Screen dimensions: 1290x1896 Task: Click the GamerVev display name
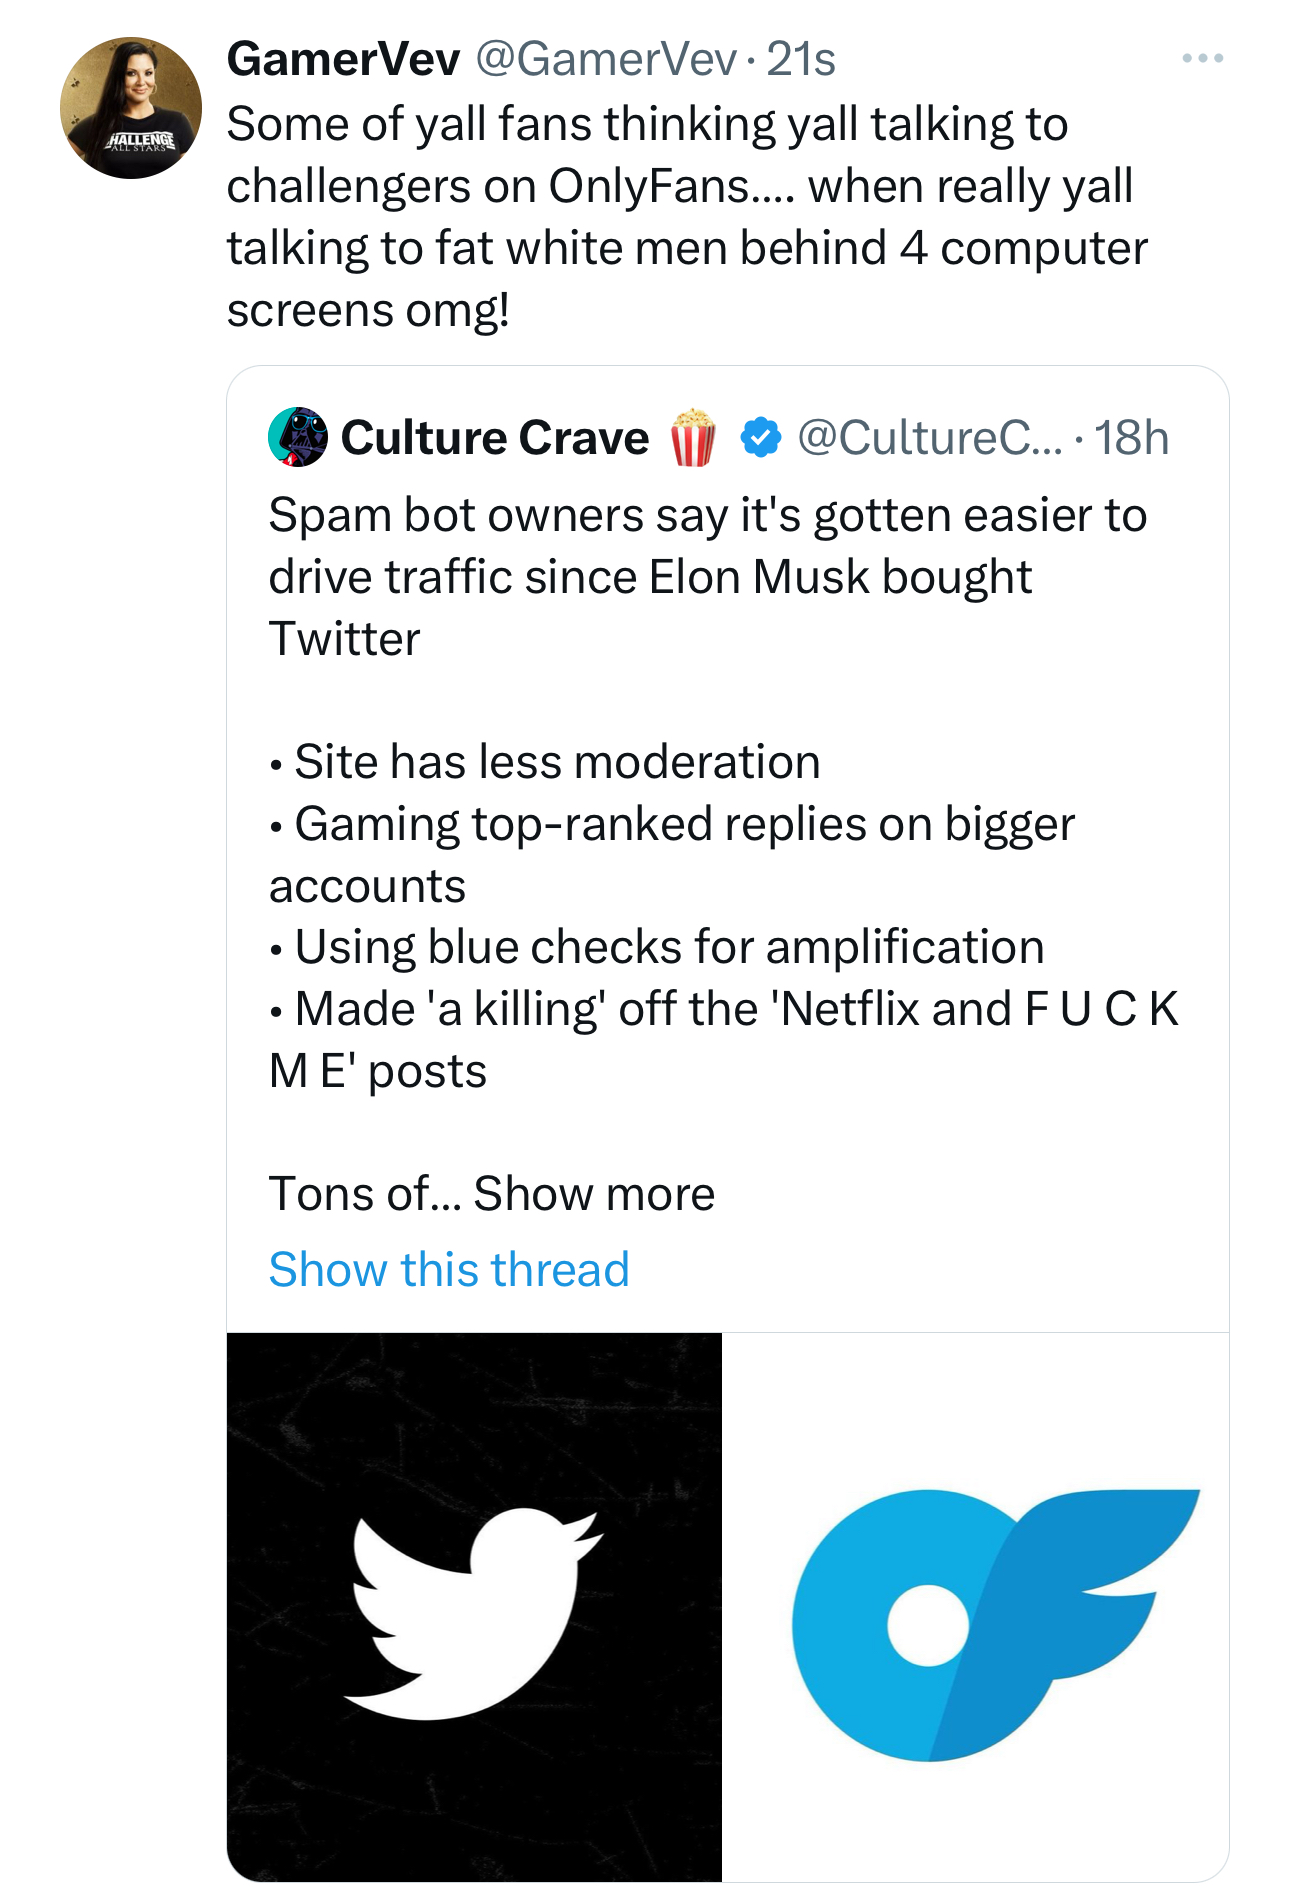click(x=343, y=59)
